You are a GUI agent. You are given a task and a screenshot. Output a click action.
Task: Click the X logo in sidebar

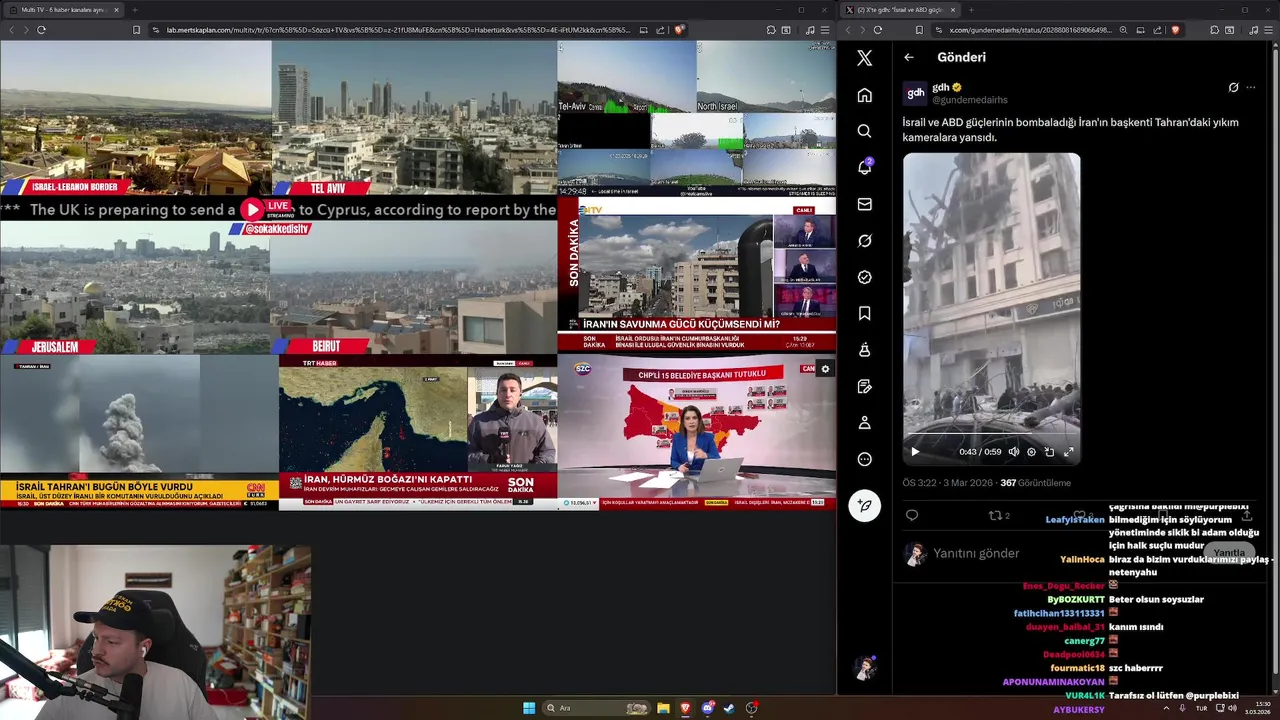click(864, 58)
